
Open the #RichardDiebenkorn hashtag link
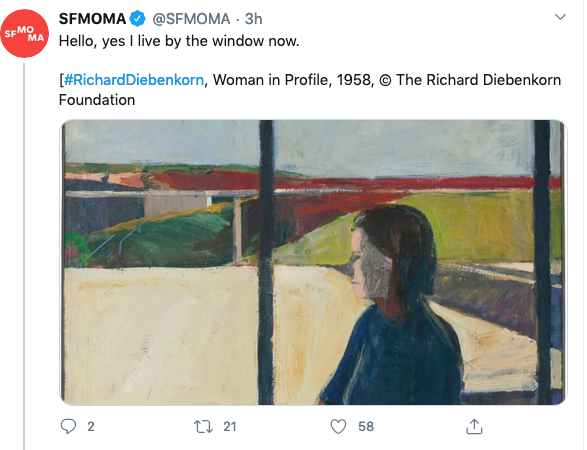click(x=134, y=80)
